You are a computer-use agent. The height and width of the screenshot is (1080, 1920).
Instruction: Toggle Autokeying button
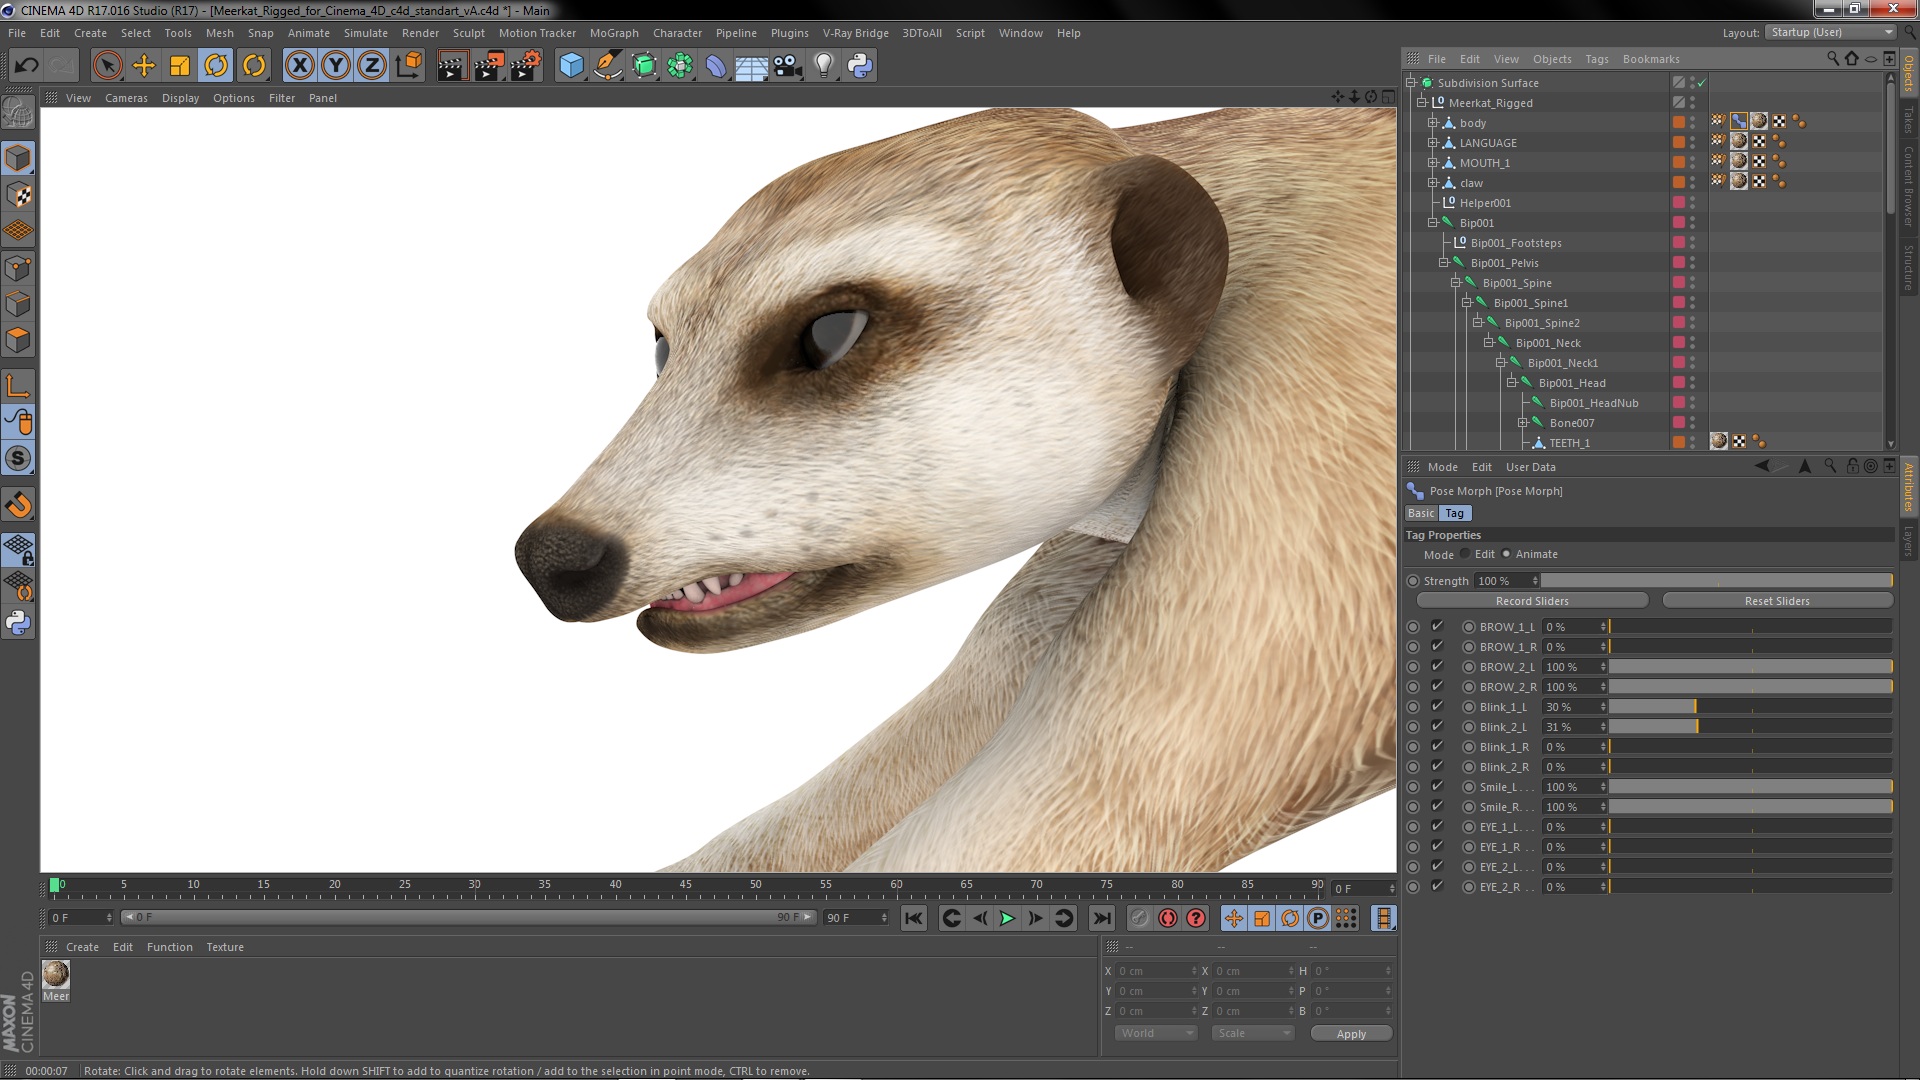[x=1168, y=918]
